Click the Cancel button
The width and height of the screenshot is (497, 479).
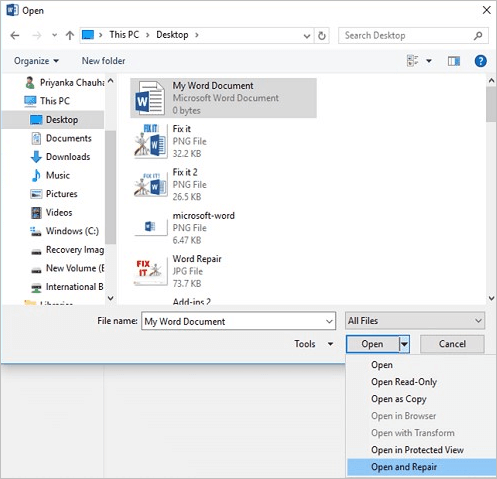[452, 344]
